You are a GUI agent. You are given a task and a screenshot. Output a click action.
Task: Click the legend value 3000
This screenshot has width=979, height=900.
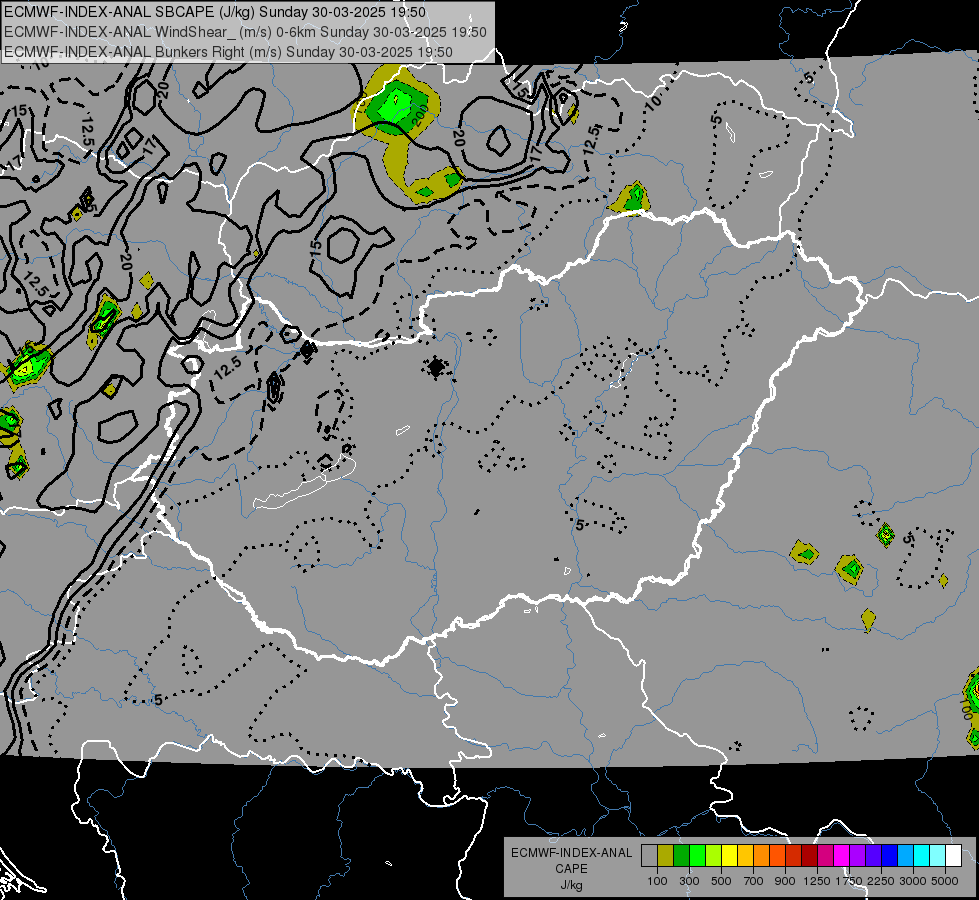click(913, 881)
